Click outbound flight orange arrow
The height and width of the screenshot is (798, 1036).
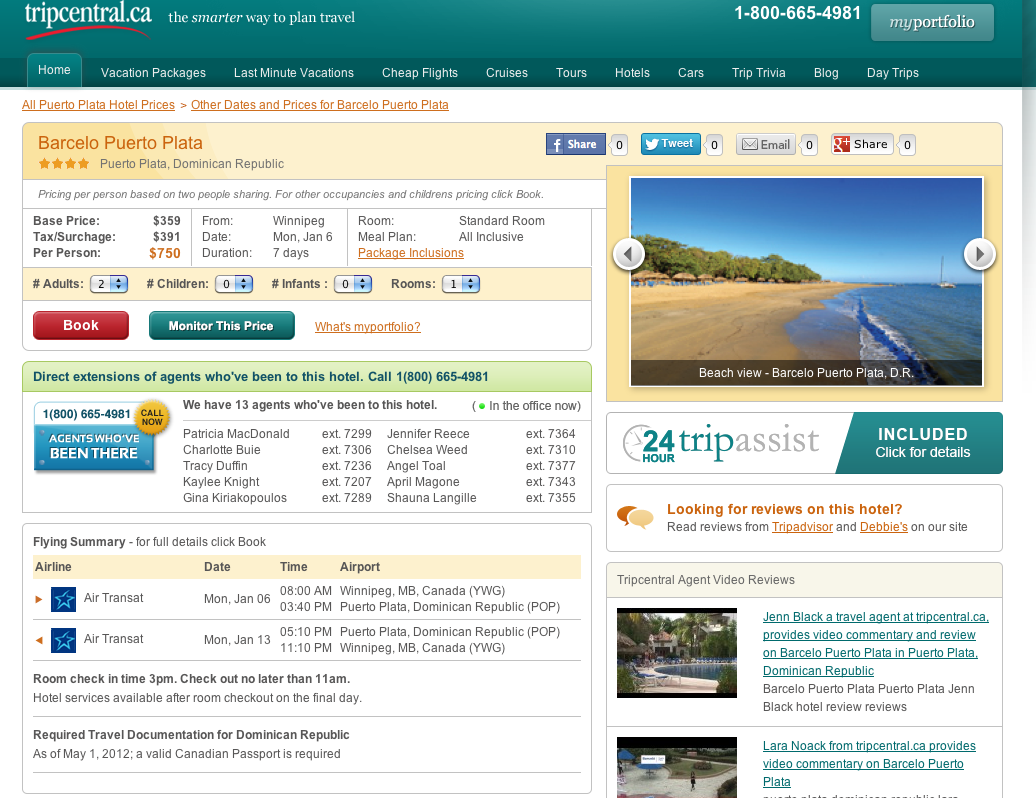tap(38, 599)
